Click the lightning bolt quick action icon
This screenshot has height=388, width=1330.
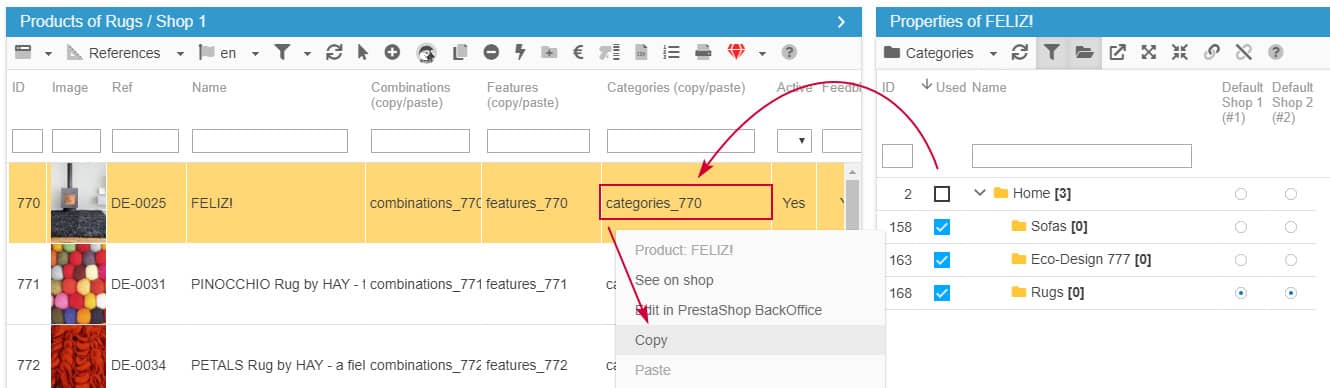point(520,52)
